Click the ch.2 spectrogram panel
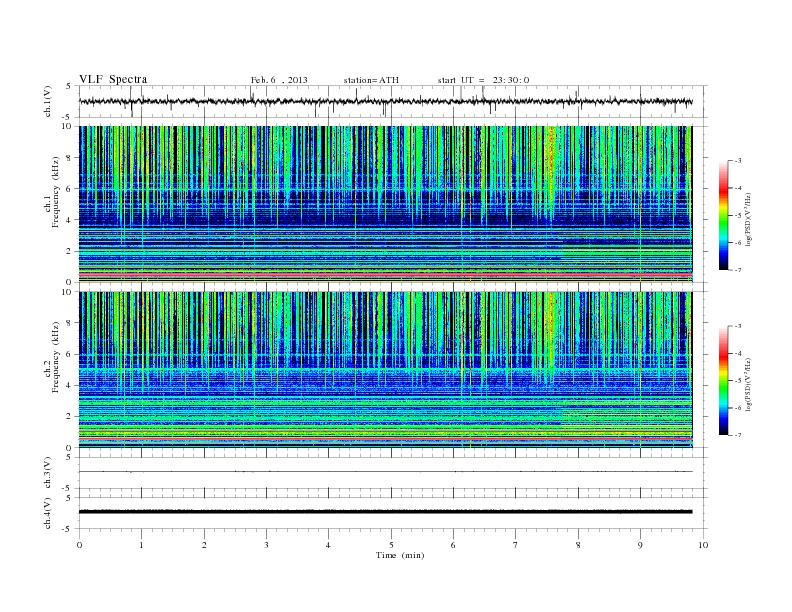 pos(385,370)
